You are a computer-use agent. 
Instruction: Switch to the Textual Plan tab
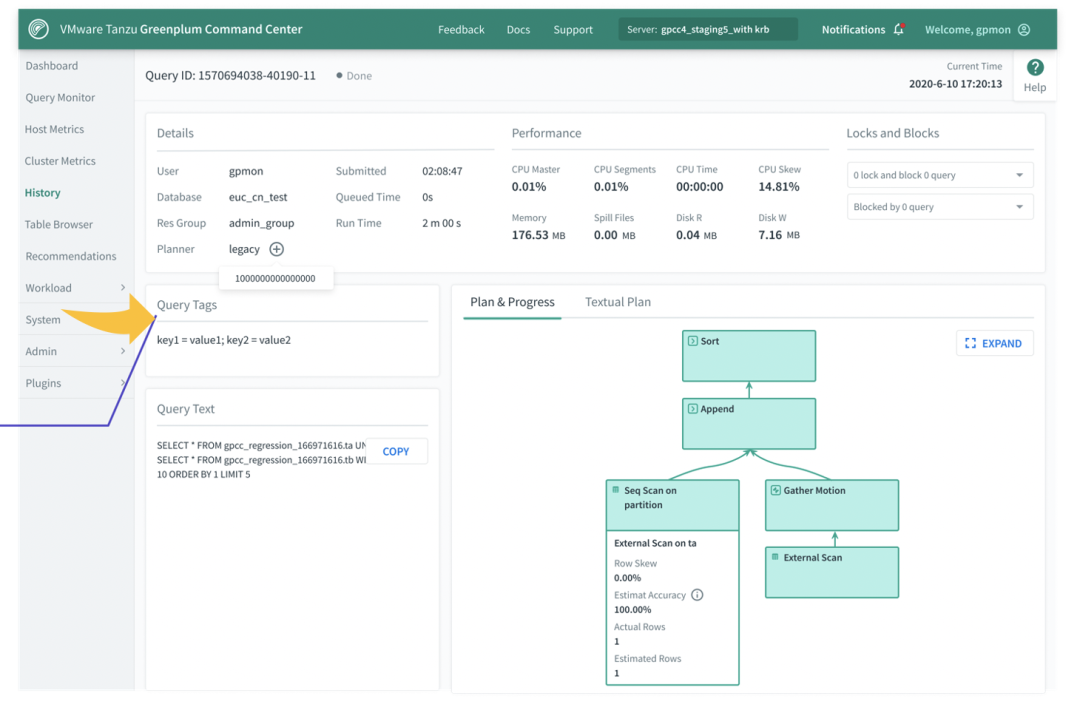coord(618,302)
